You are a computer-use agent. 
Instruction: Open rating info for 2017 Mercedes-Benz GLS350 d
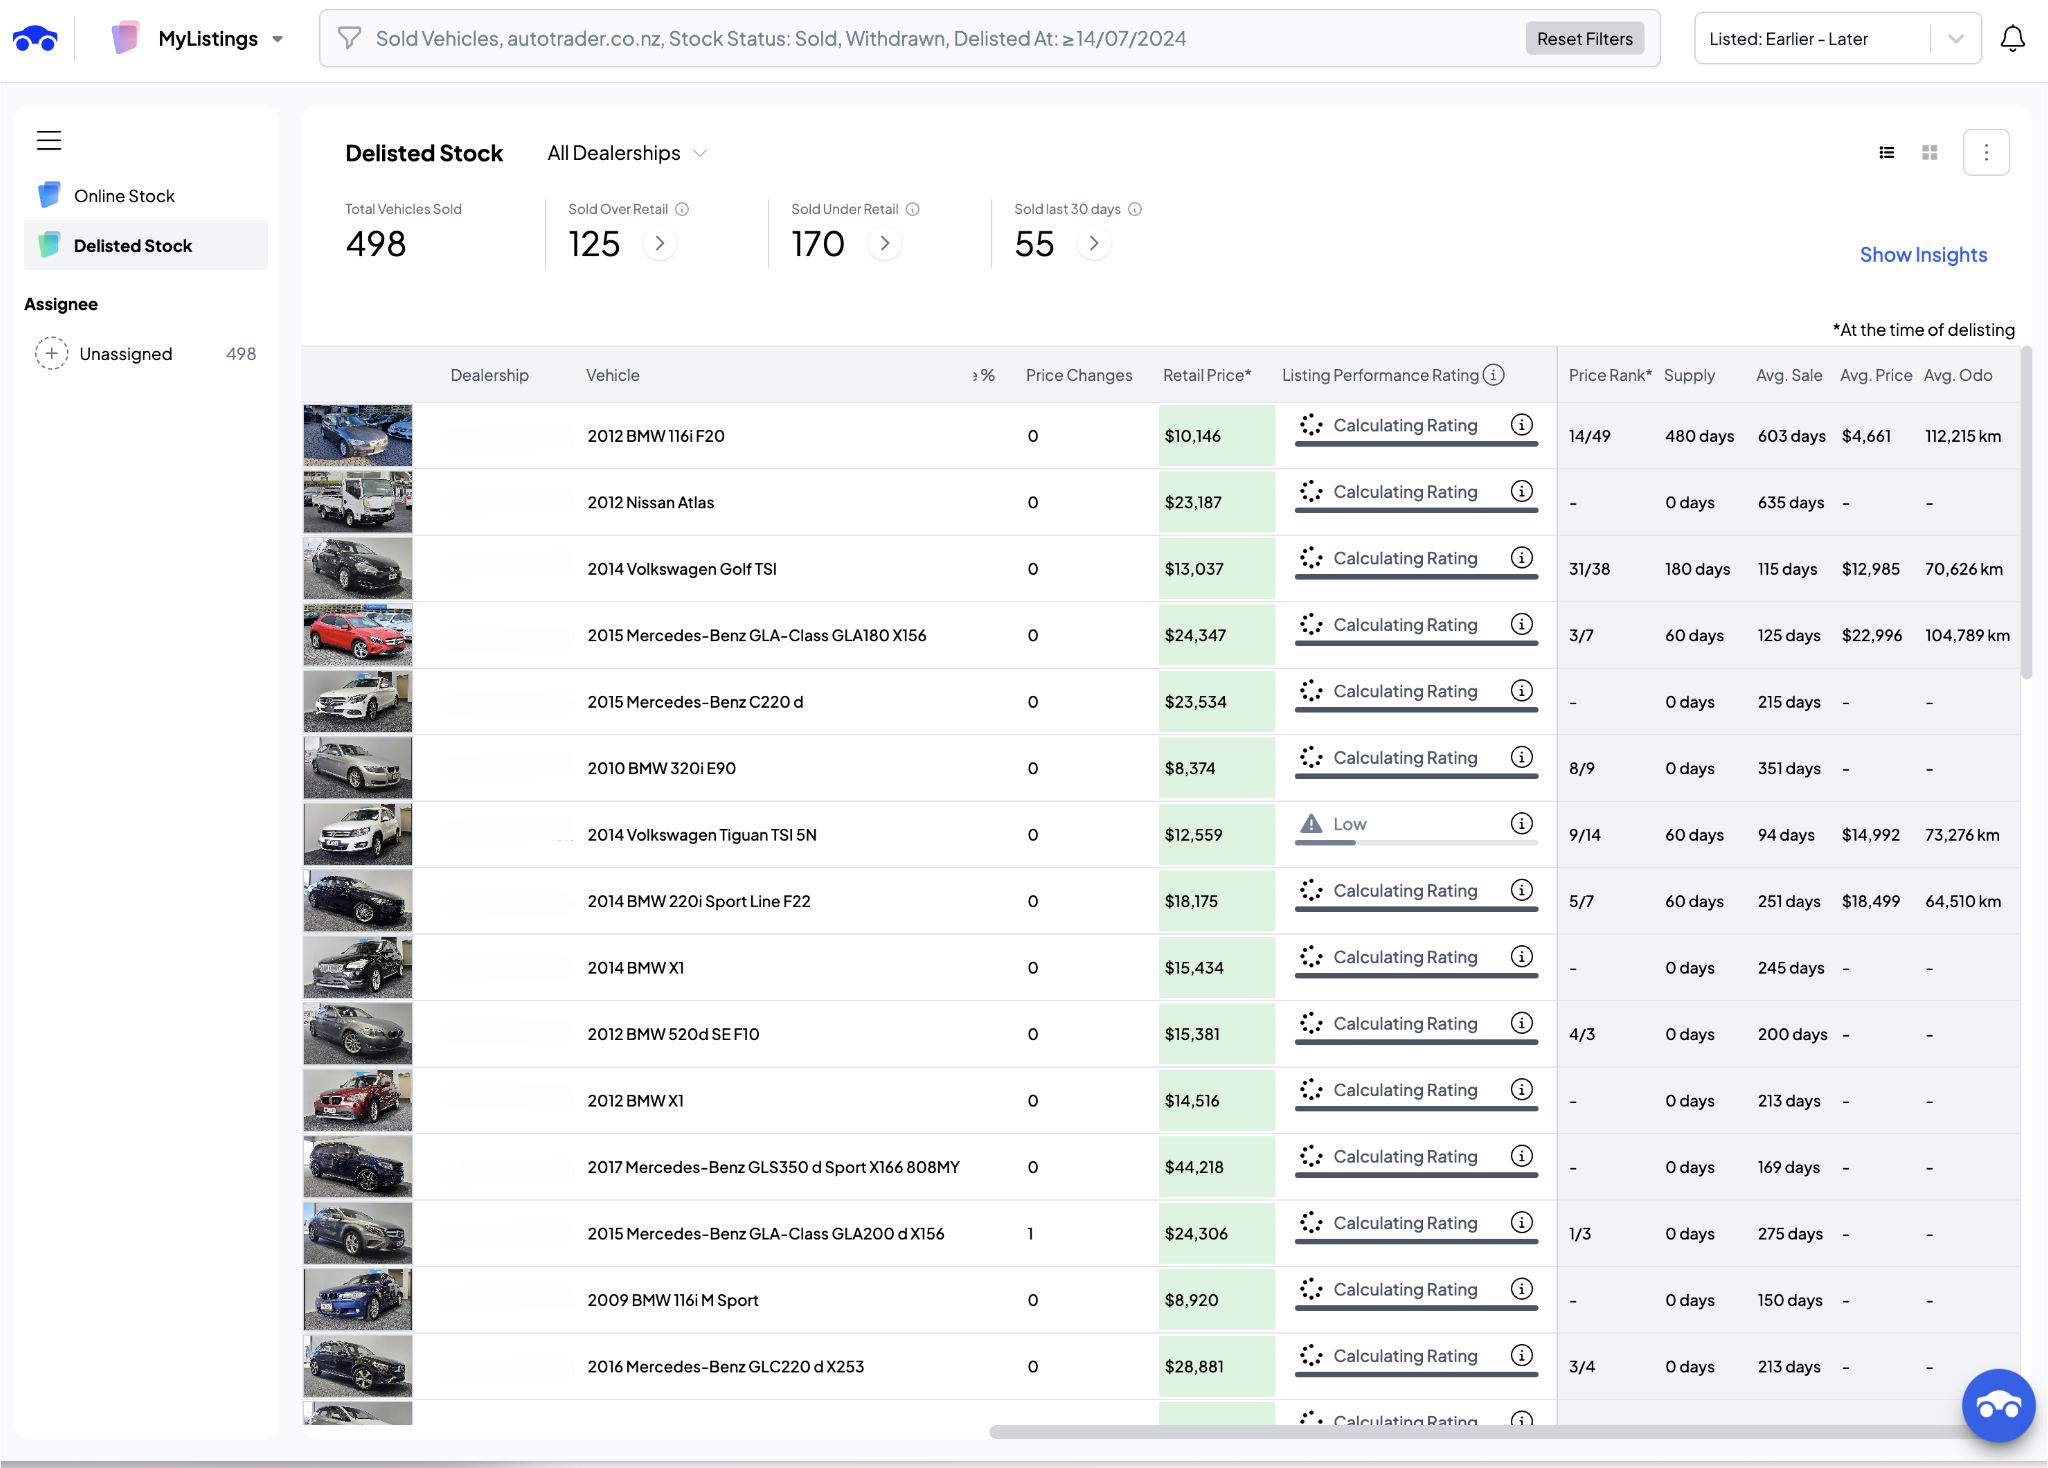point(1522,1156)
